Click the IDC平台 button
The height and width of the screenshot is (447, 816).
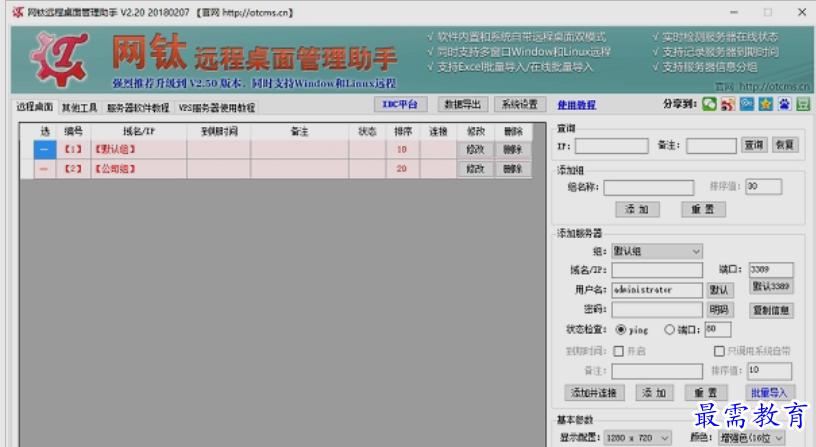[400, 105]
